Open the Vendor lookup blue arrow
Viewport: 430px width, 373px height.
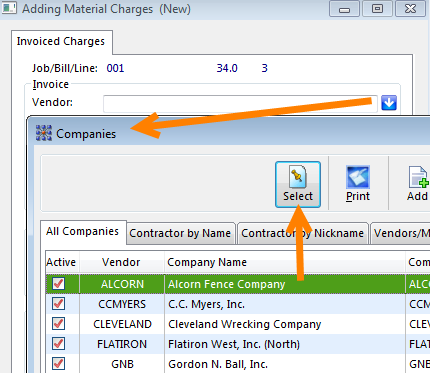coord(389,103)
